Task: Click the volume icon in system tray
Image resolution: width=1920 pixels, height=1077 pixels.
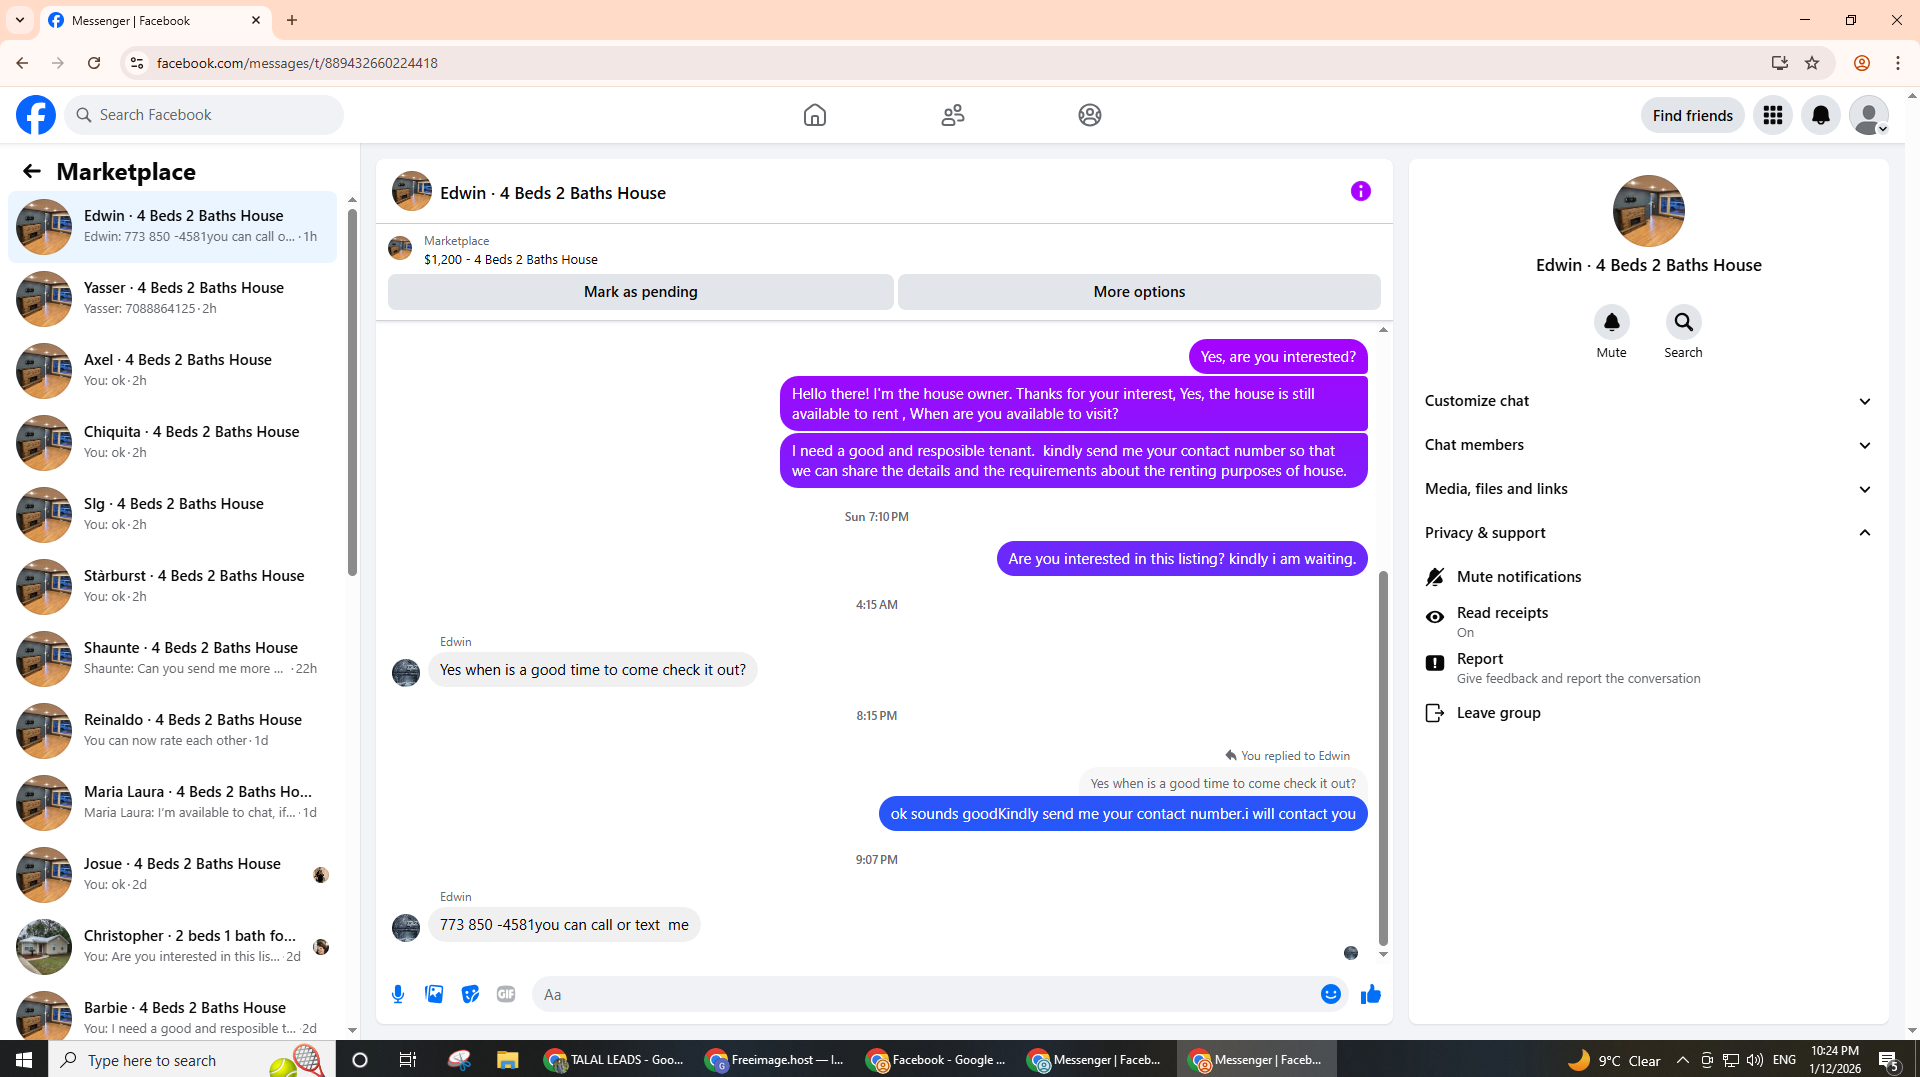Action: pos(1755,1060)
